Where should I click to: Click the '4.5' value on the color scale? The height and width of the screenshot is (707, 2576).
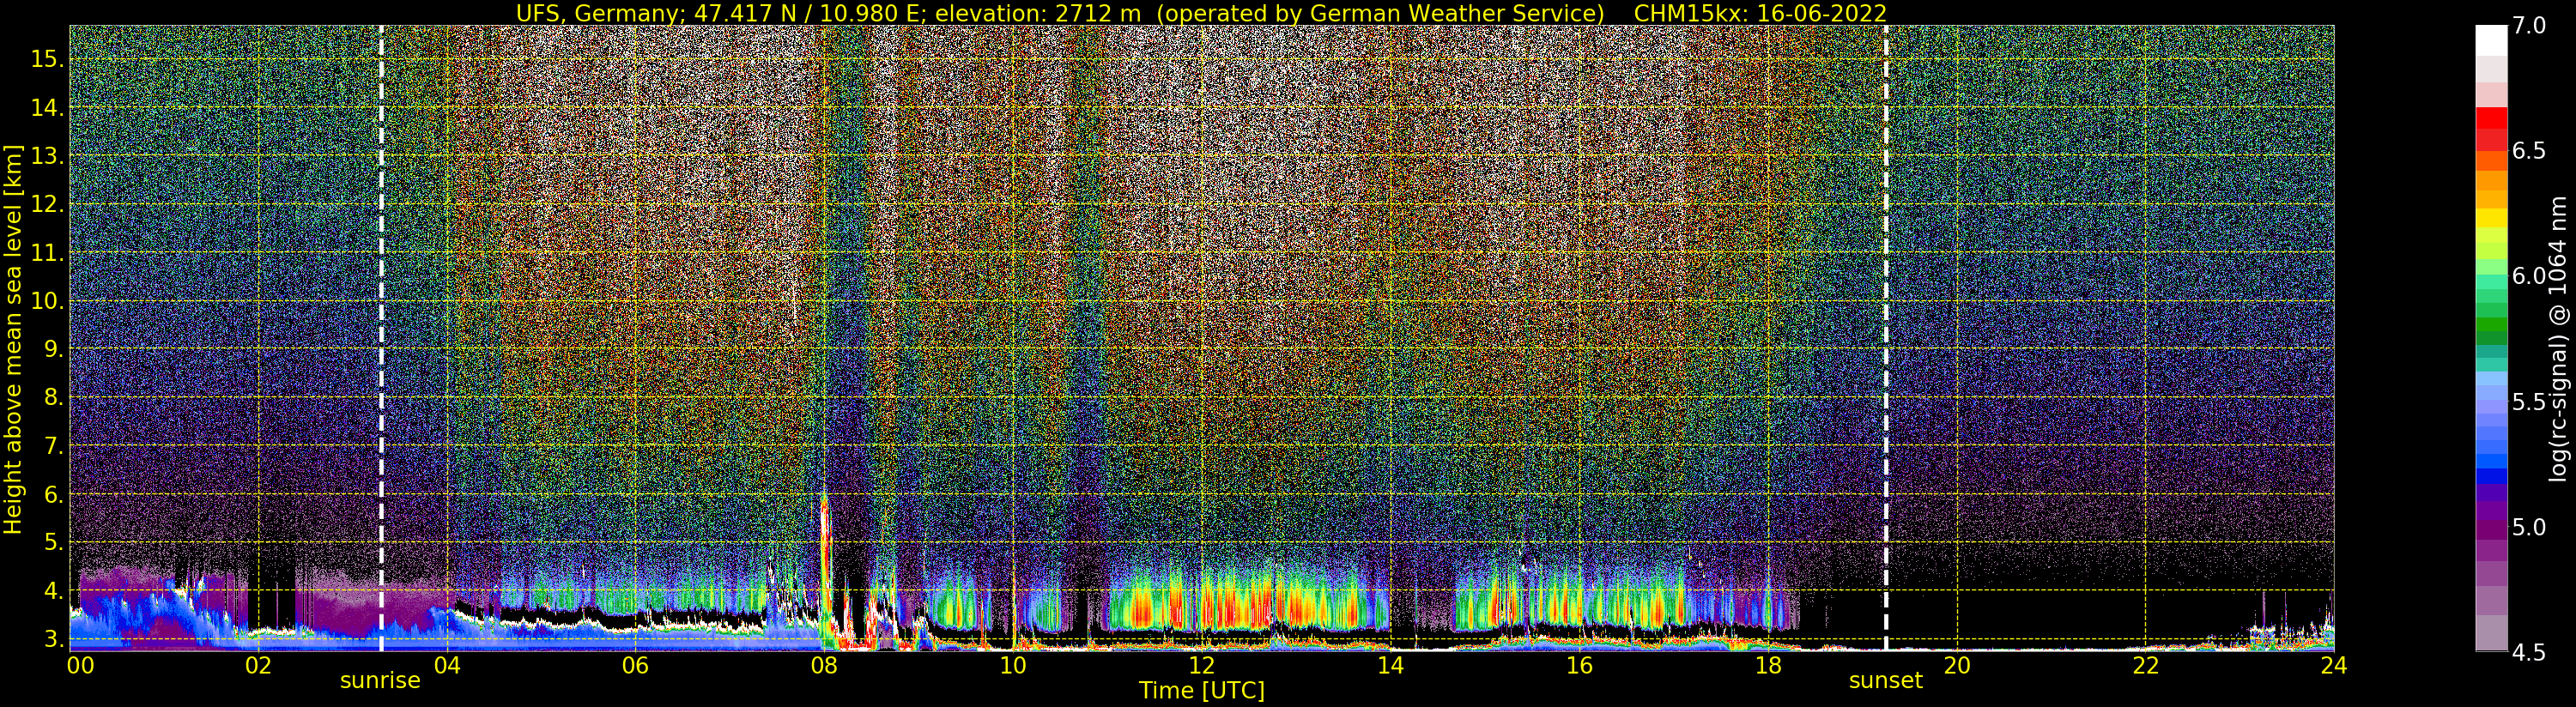pos(2529,652)
